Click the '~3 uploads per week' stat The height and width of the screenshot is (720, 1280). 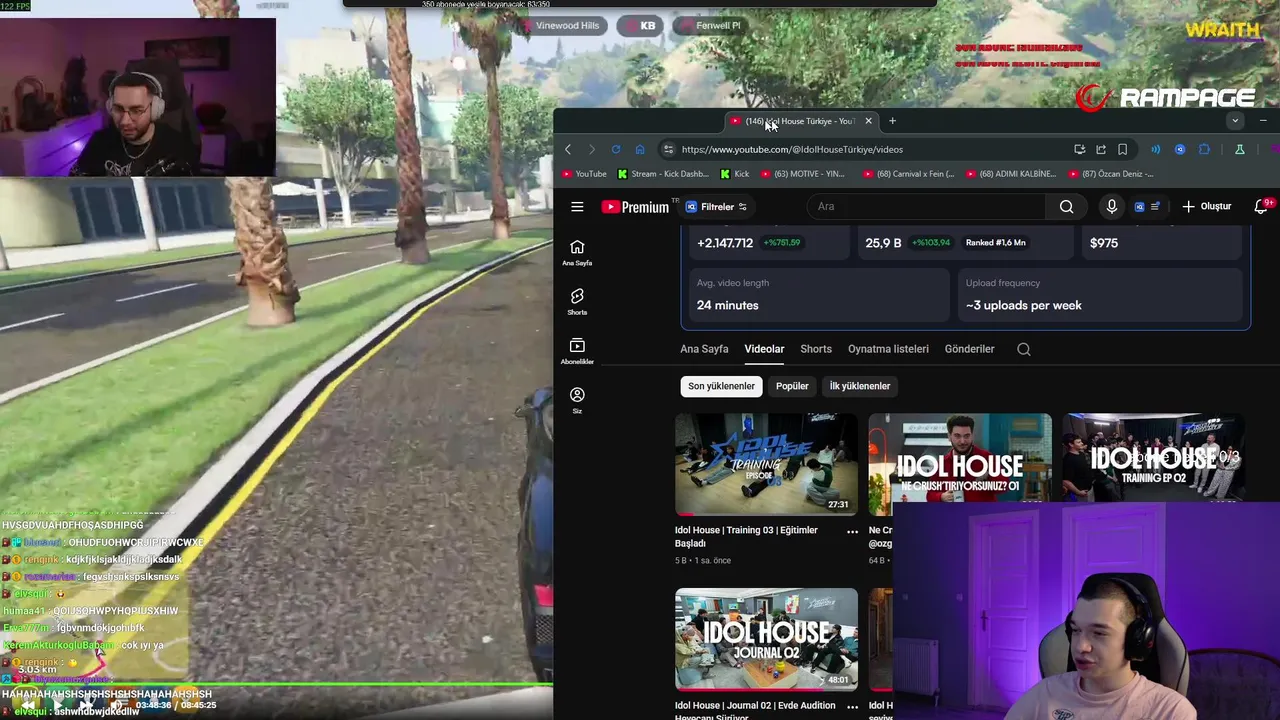point(1023,305)
